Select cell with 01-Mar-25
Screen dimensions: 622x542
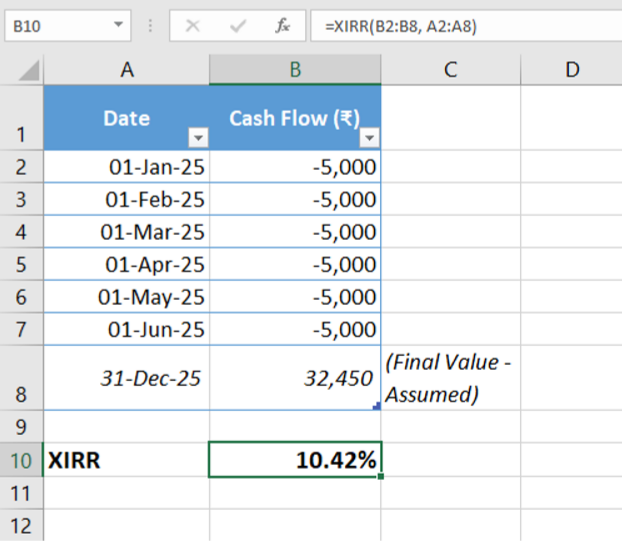127,232
